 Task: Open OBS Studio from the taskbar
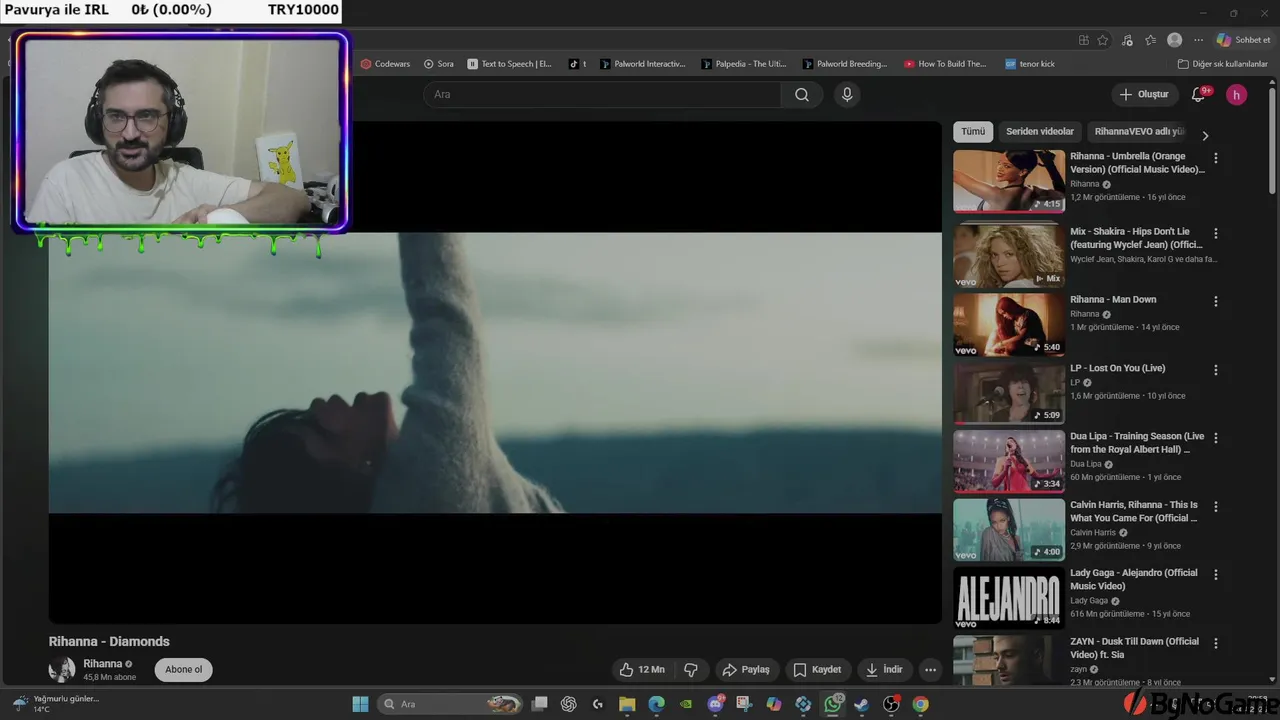pyautogui.click(x=891, y=704)
